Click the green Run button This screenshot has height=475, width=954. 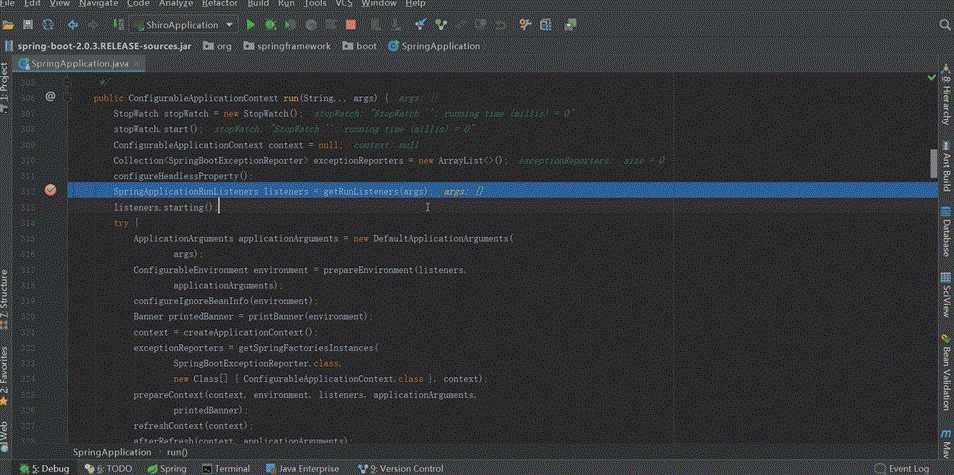coord(250,25)
